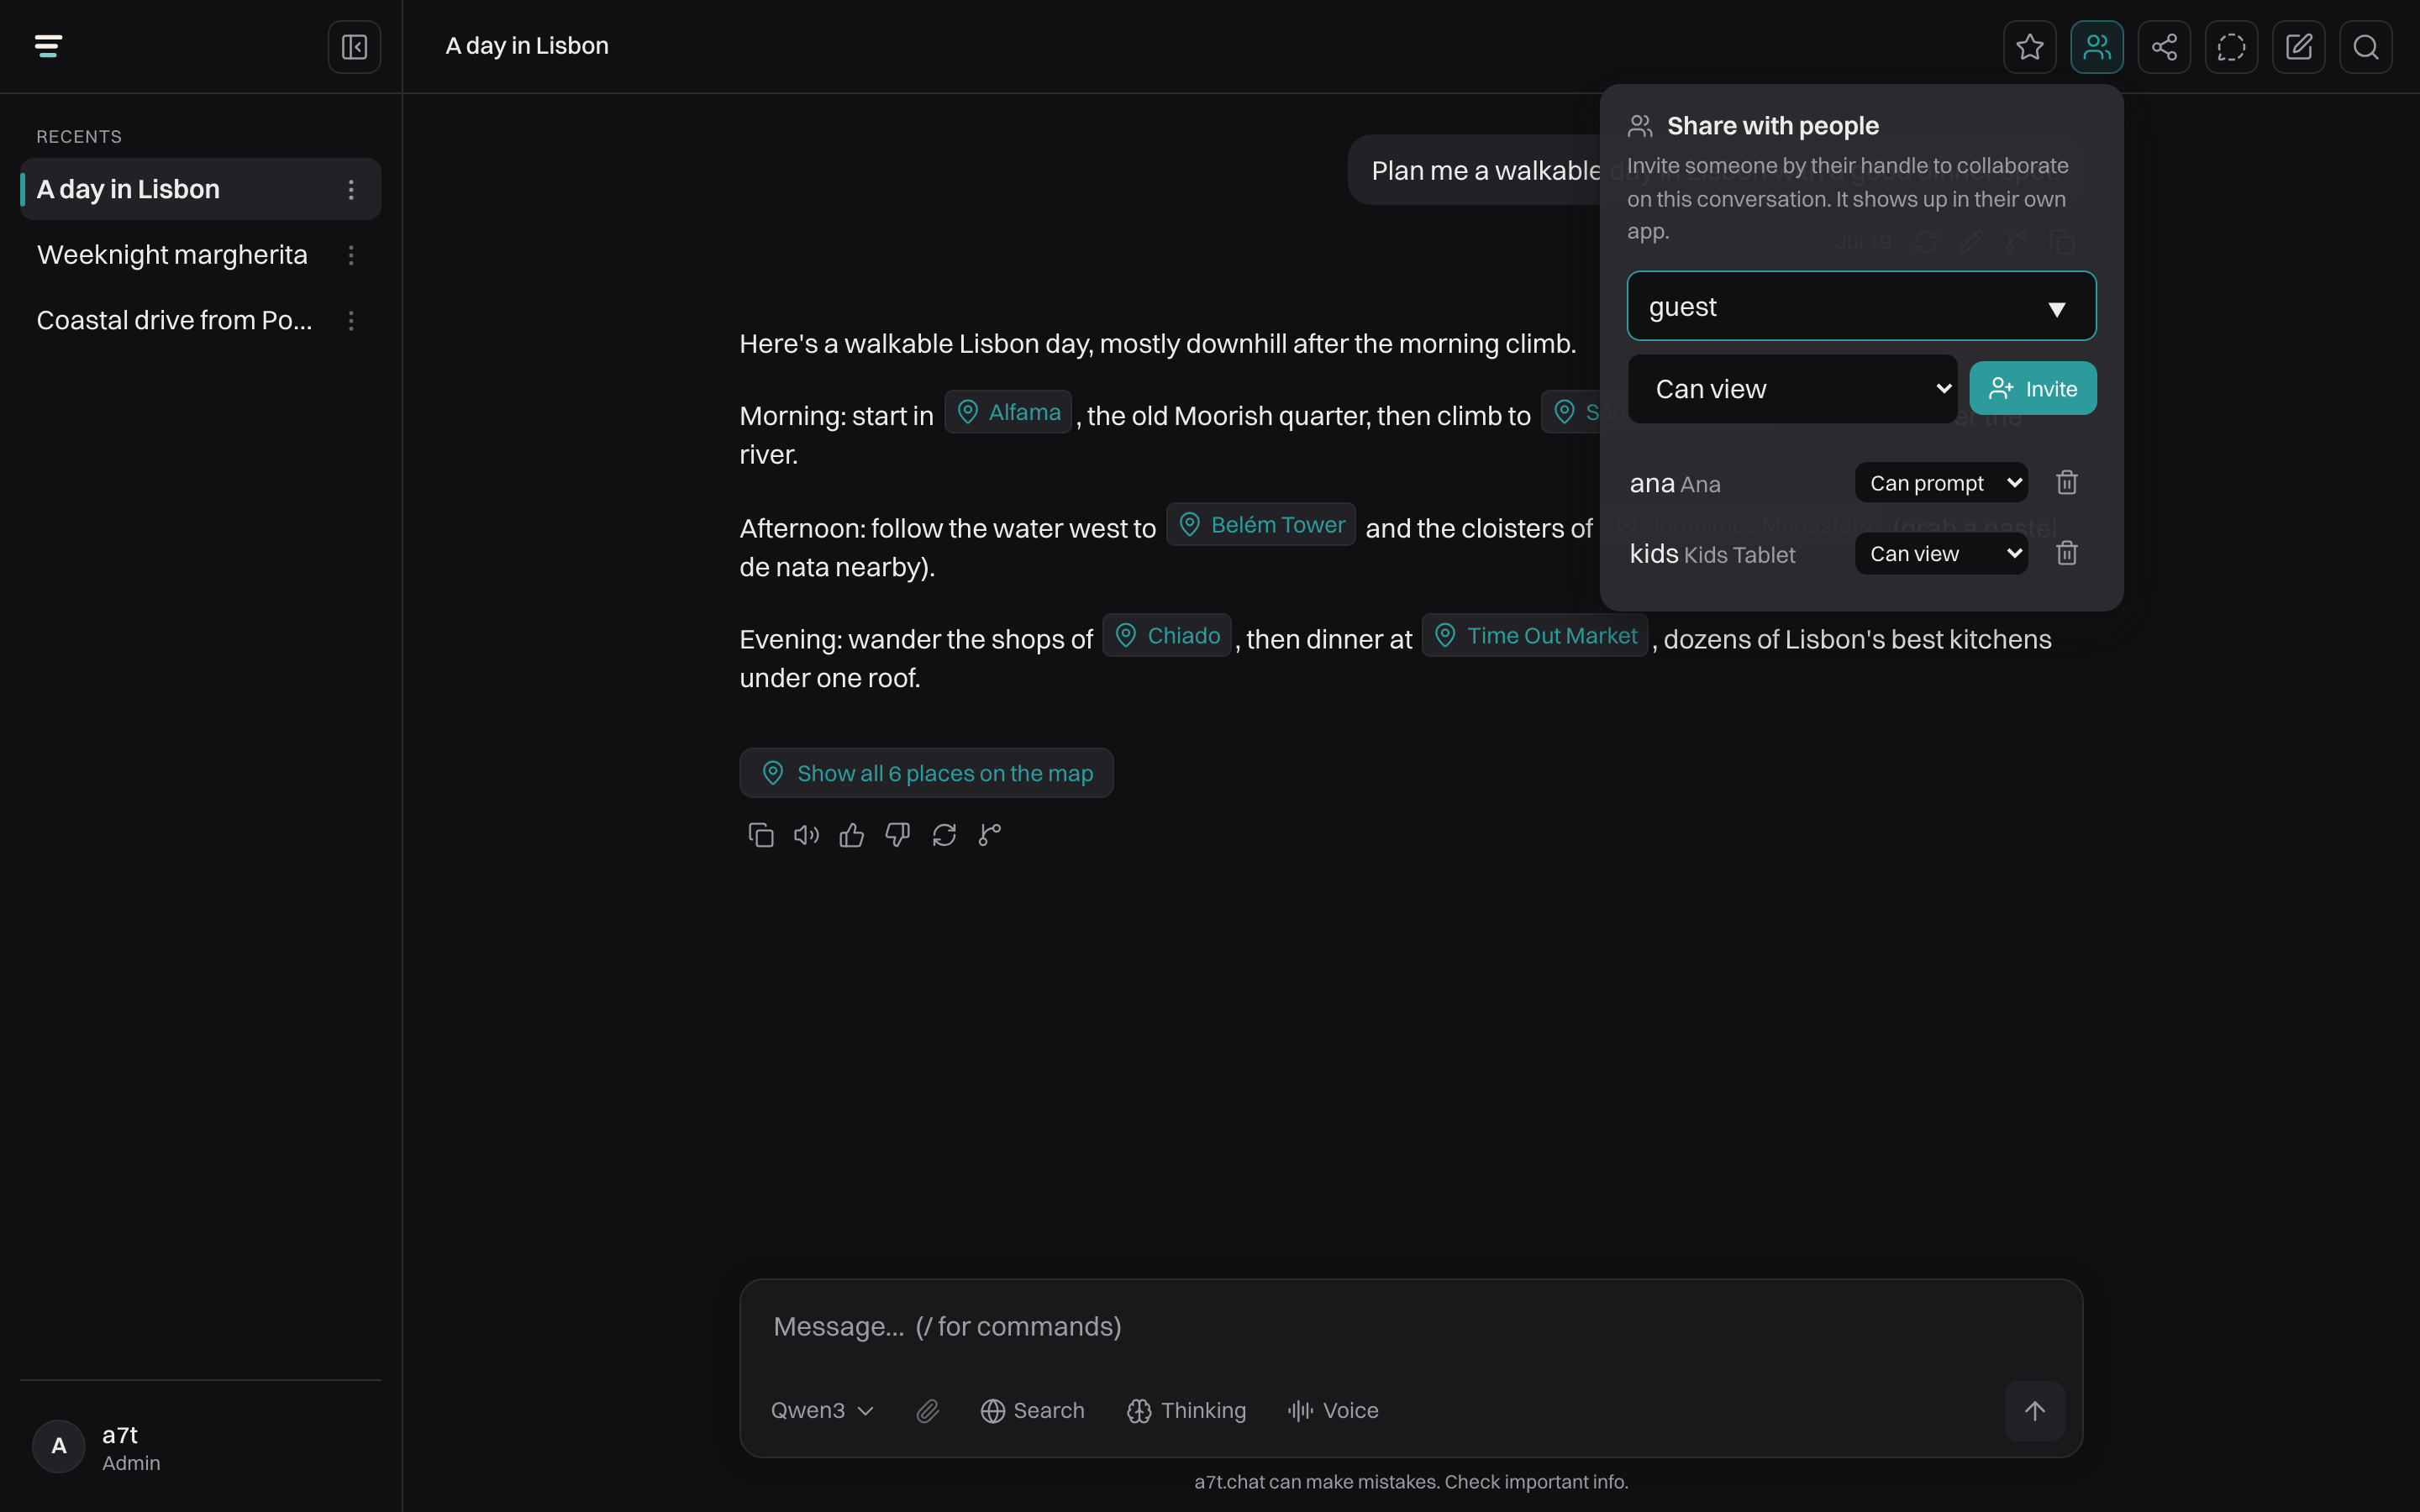
Task: Change ana's Can prompt permission
Action: click(1941, 483)
